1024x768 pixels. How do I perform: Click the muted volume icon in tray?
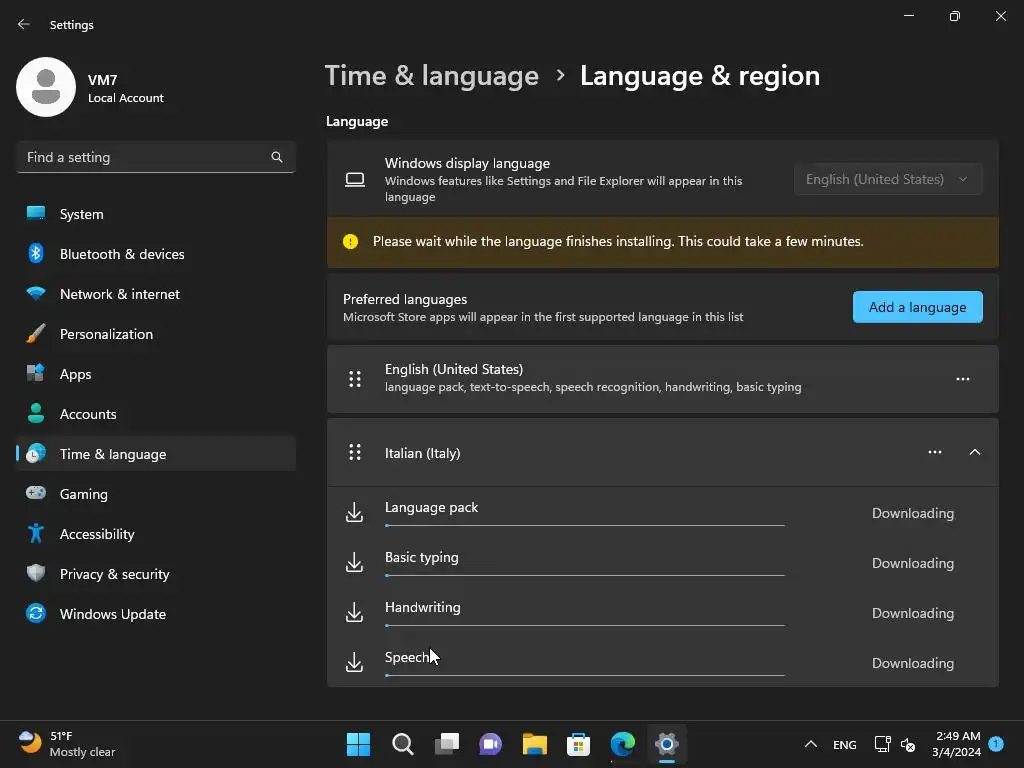click(908, 744)
